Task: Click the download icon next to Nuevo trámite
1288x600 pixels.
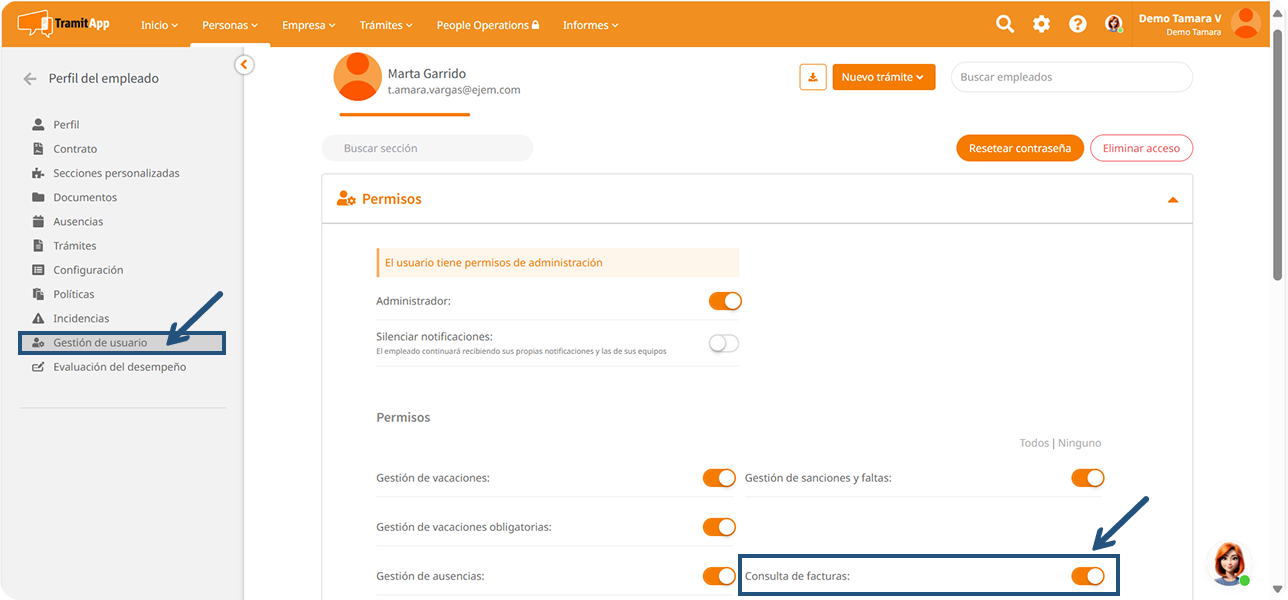Action: tap(813, 77)
